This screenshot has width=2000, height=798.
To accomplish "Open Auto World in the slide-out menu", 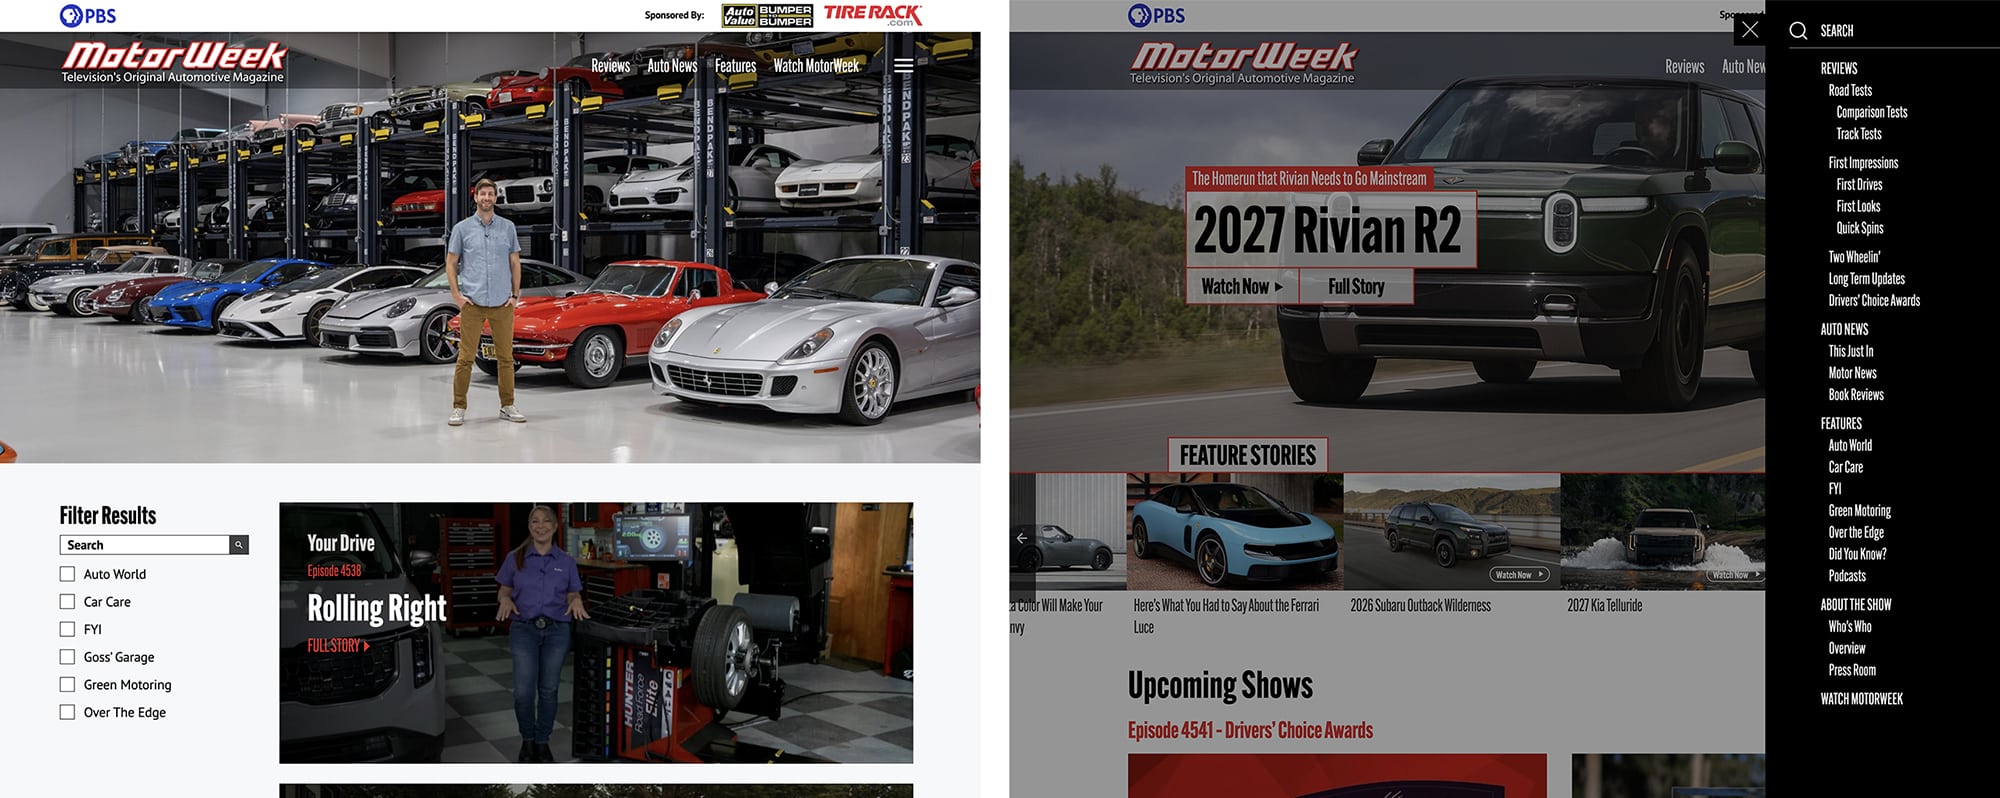I will 1850,446.
